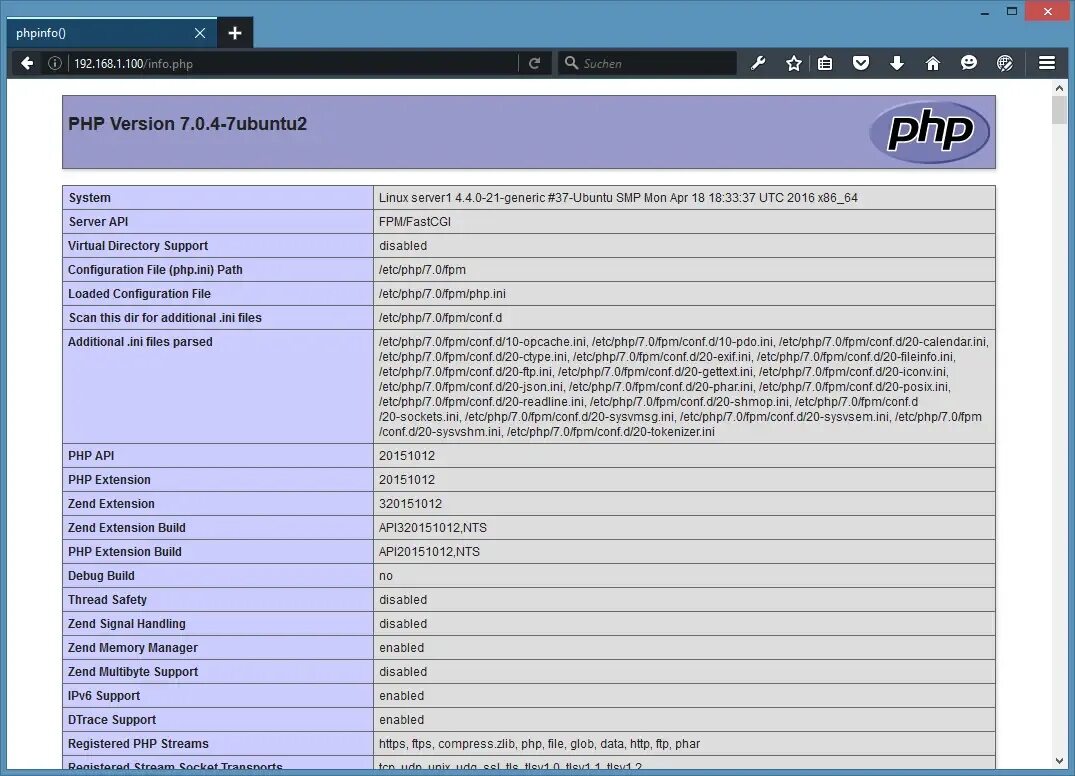
Task: Open the downloads arrow
Action: [x=897, y=63]
